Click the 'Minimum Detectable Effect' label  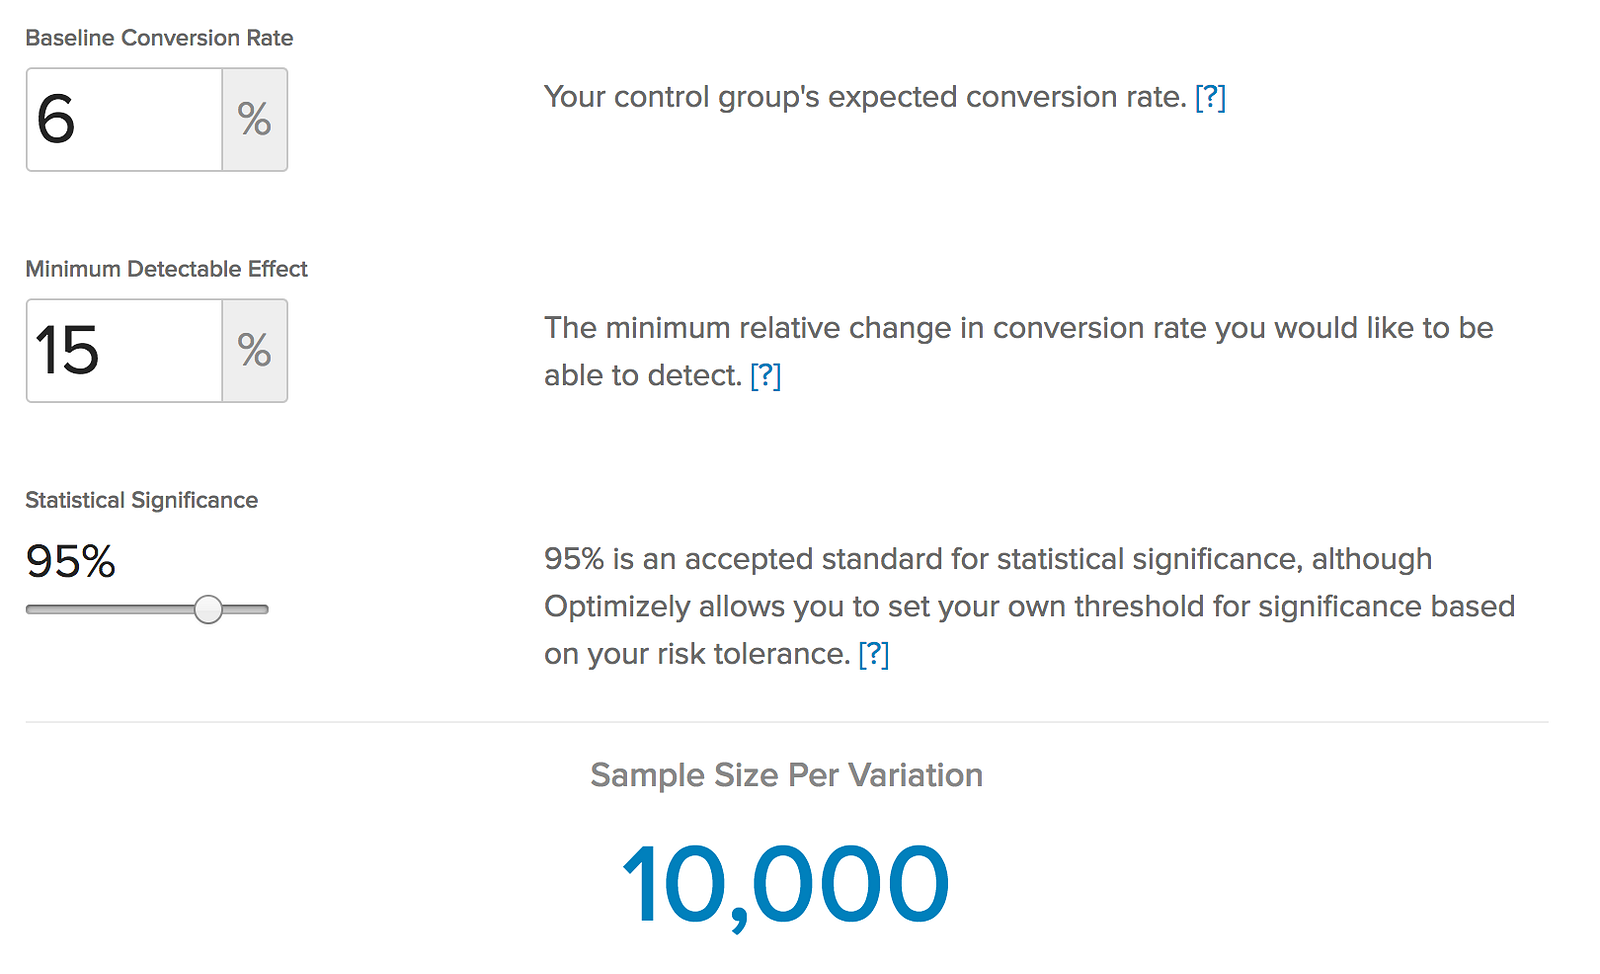pyautogui.click(x=166, y=269)
